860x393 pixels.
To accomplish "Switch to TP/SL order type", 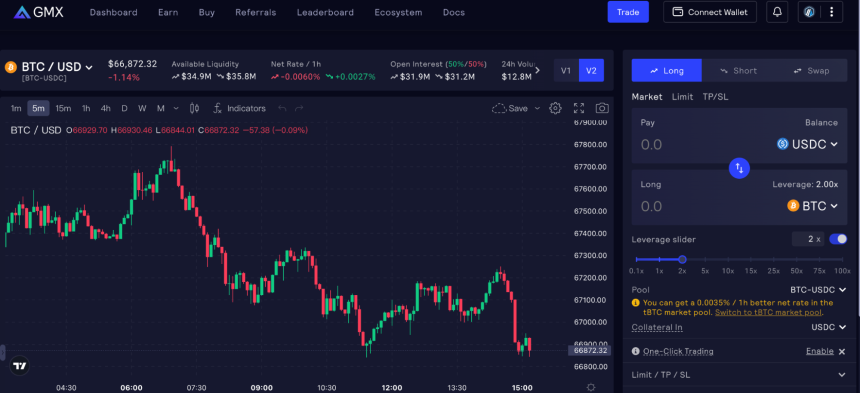I will click(x=715, y=97).
